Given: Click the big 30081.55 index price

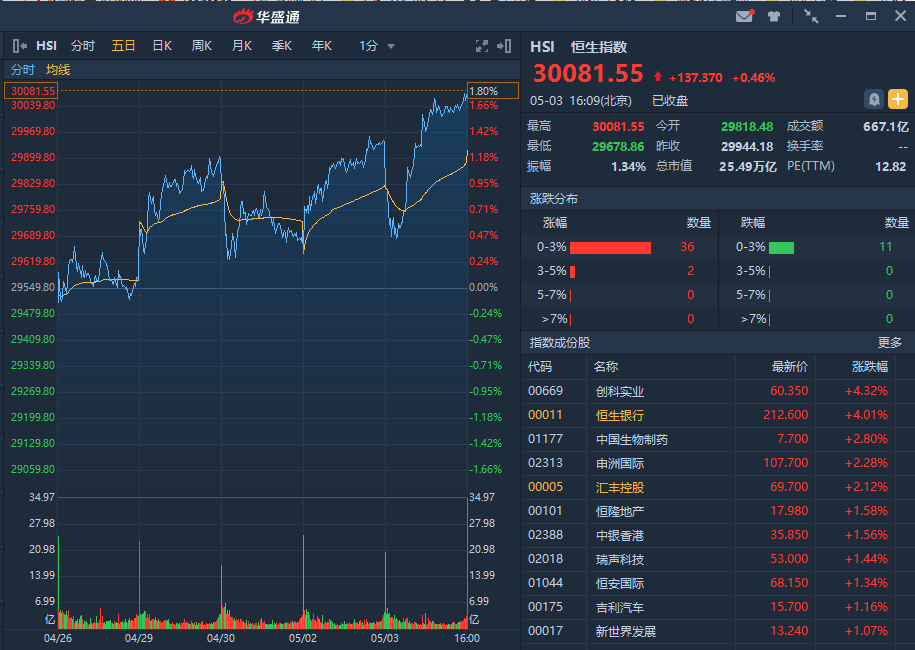Looking at the screenshot, I should coord(588,74).
